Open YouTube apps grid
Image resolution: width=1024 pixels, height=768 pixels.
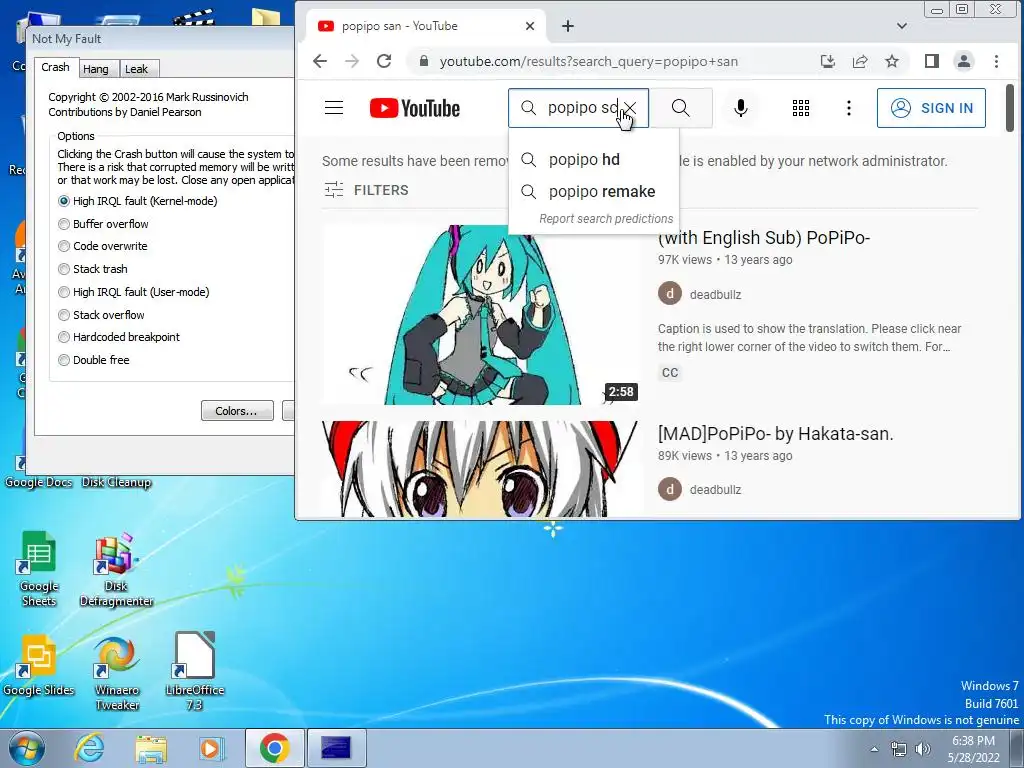[801, 108]
